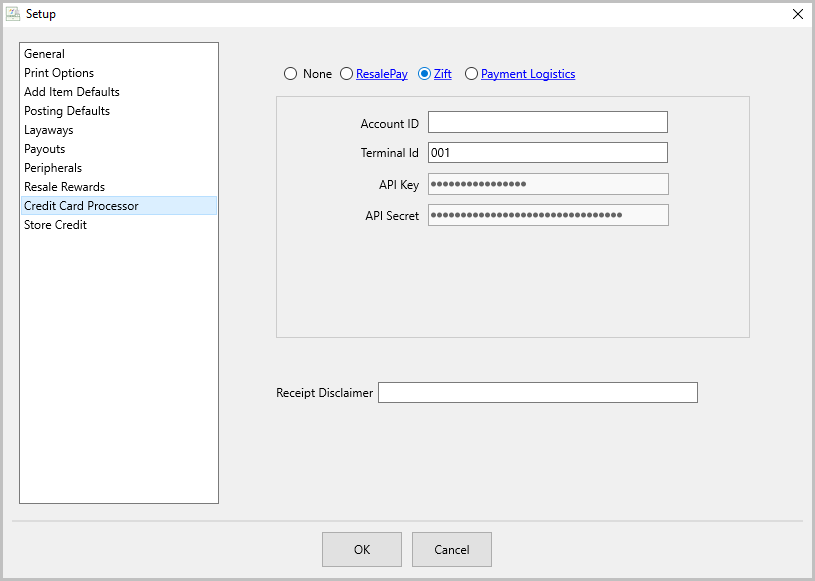Focus the Account ID text field
The height and width of the screenshot is (581, 815).
pyautogui.click(x=548, y=122)
